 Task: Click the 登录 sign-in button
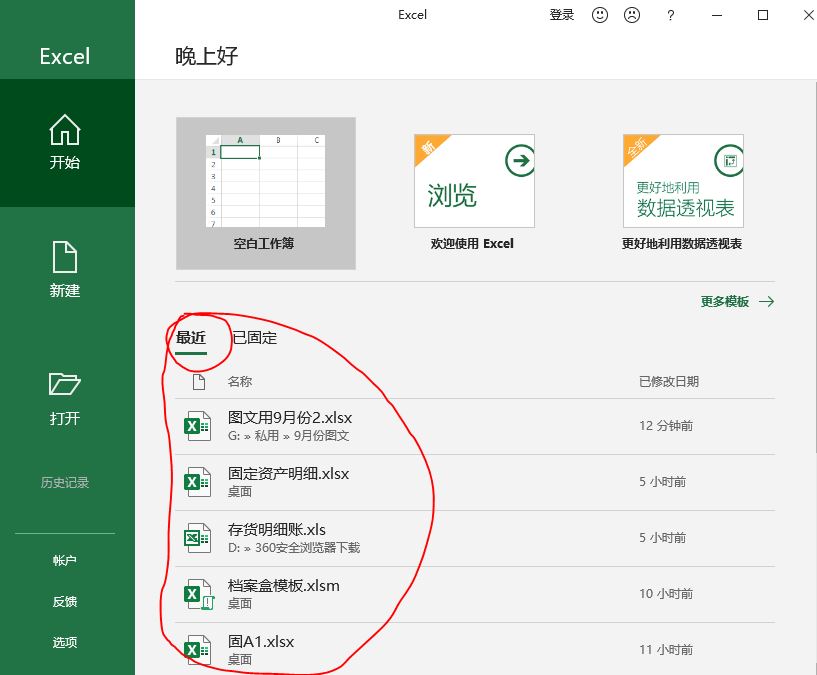point(562,15)
